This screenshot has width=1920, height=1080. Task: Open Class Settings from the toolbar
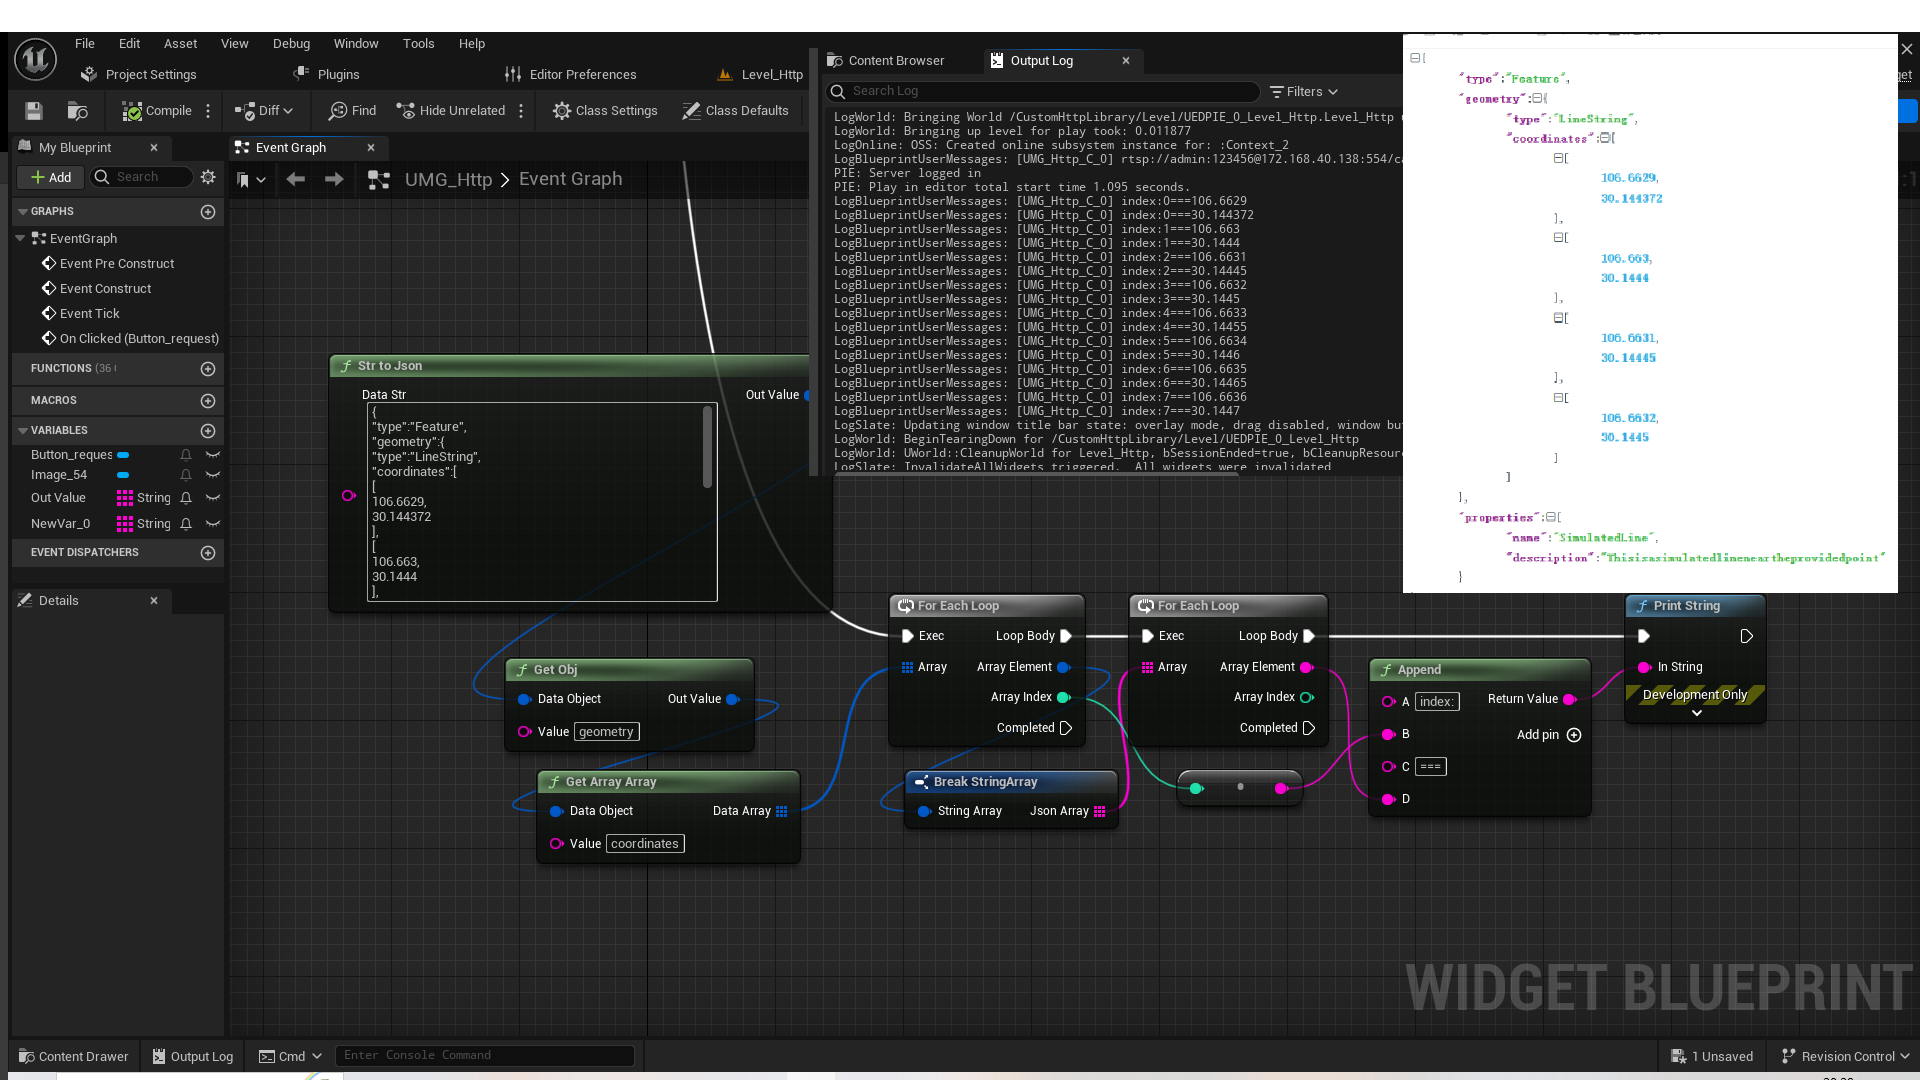pyautogui.click(x=605, y=111)
